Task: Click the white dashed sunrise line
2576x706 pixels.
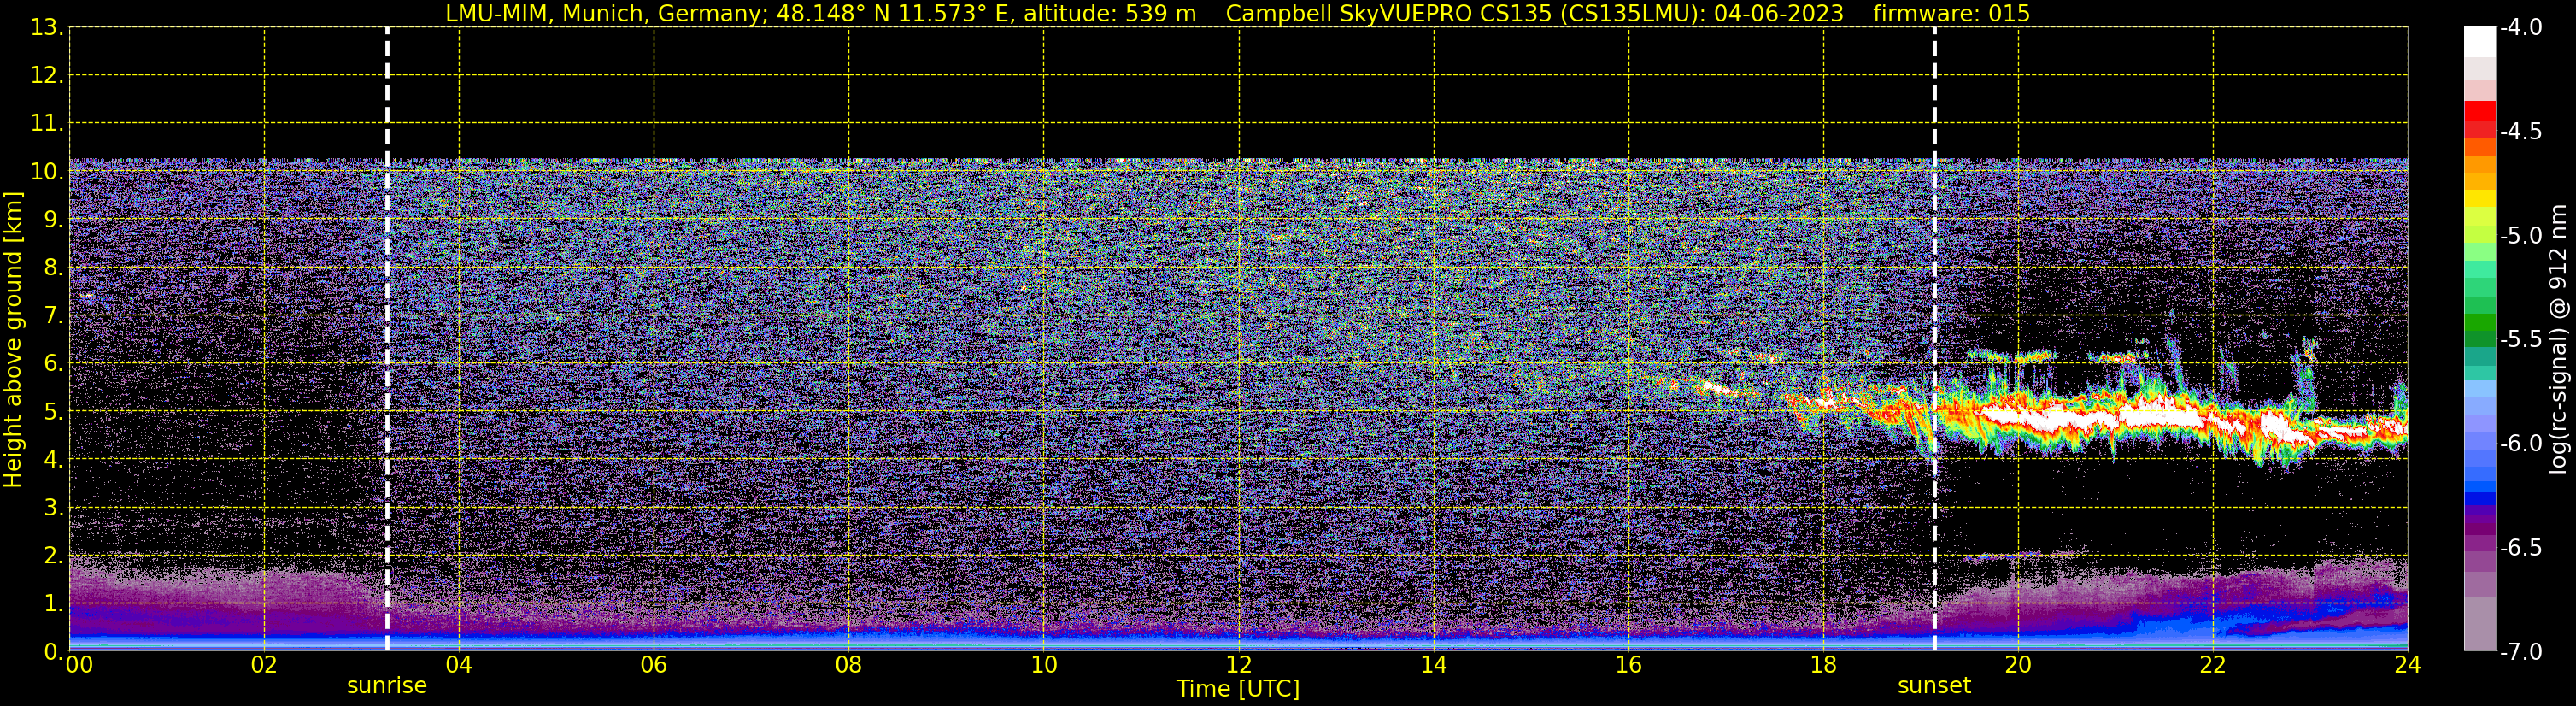Action: (x=387, y=339)
